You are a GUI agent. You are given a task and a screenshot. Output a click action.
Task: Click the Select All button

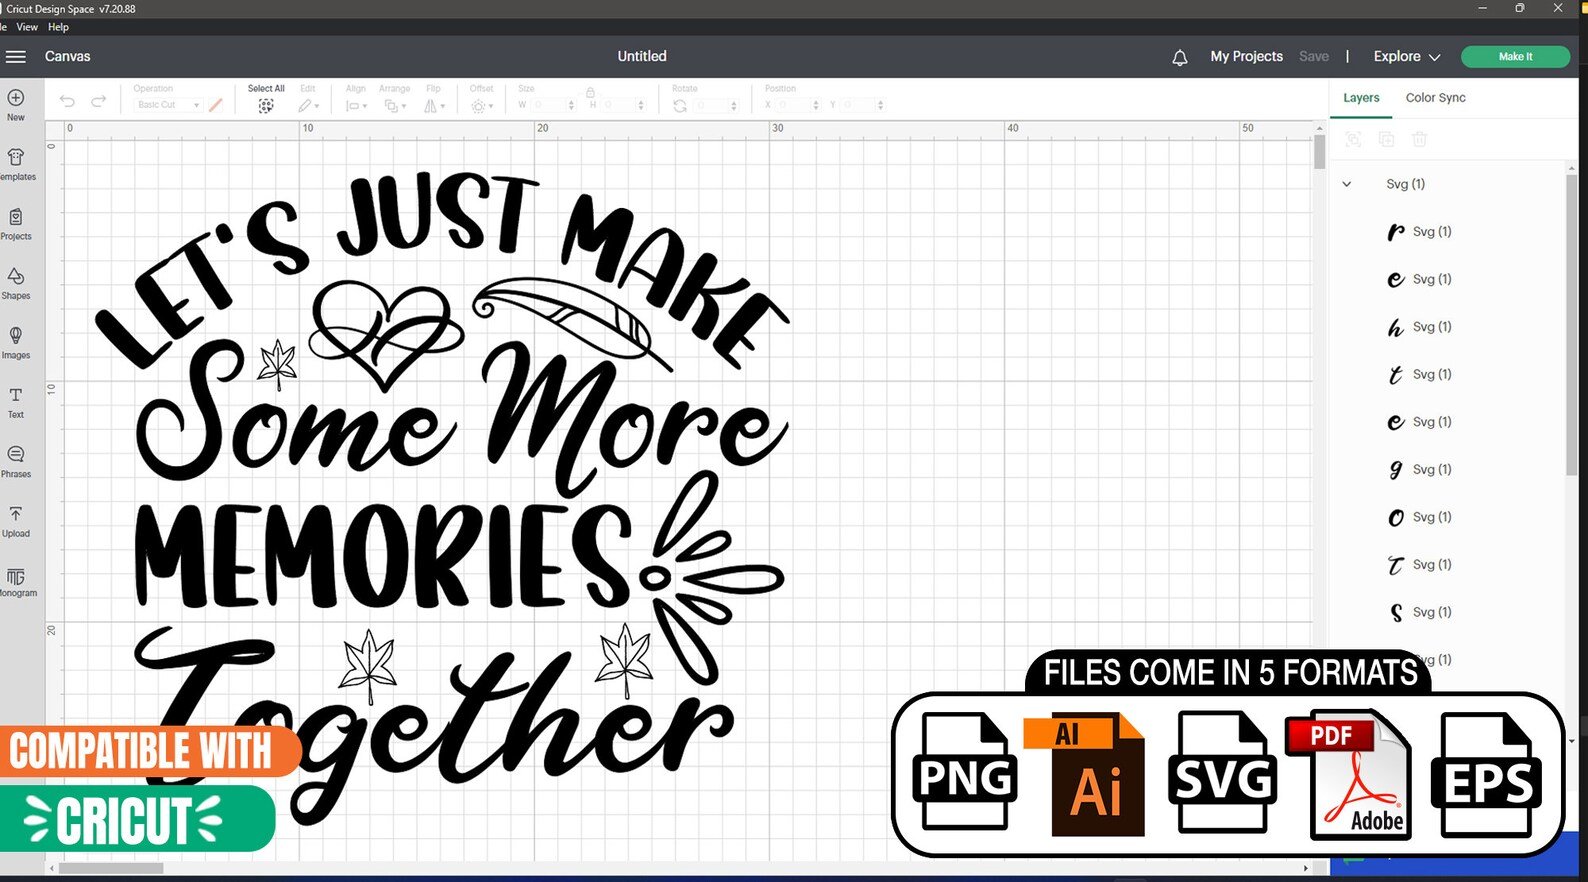click(266, 98)
